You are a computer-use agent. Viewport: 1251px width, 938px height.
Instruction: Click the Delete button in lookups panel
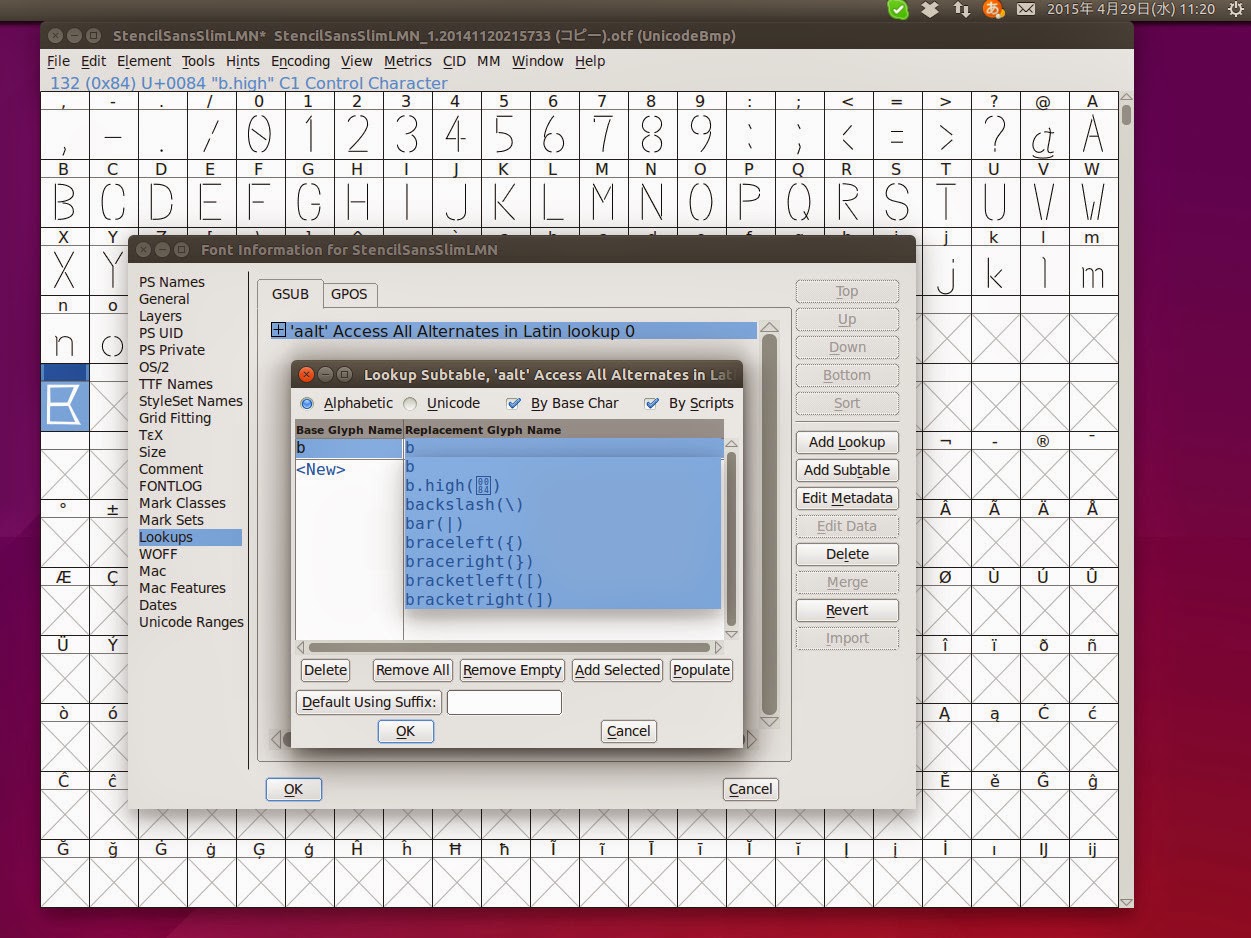tap(847, 554)
